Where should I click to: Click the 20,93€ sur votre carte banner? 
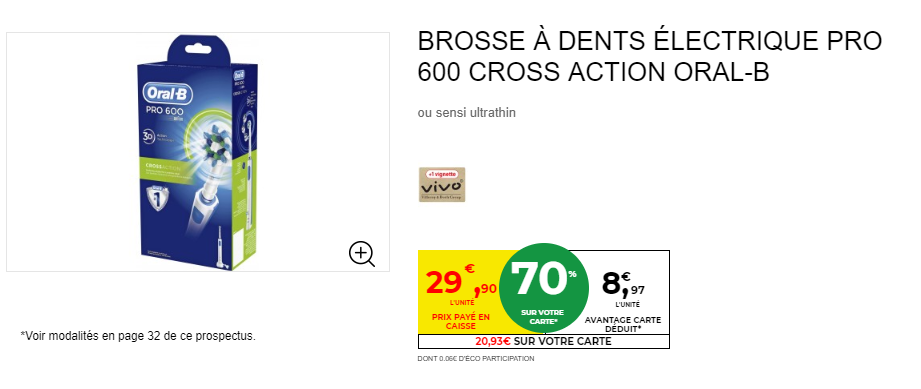(x=543, y=341)
